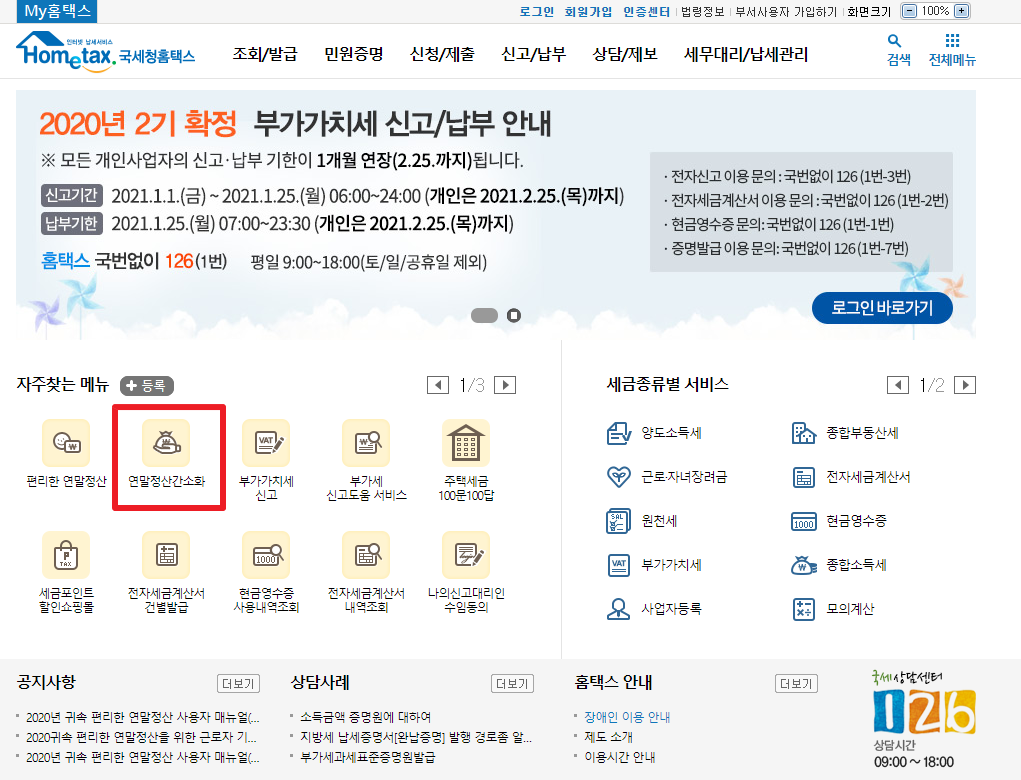
Task: Click the 원천세 service icon
Action: click(619, 521)
